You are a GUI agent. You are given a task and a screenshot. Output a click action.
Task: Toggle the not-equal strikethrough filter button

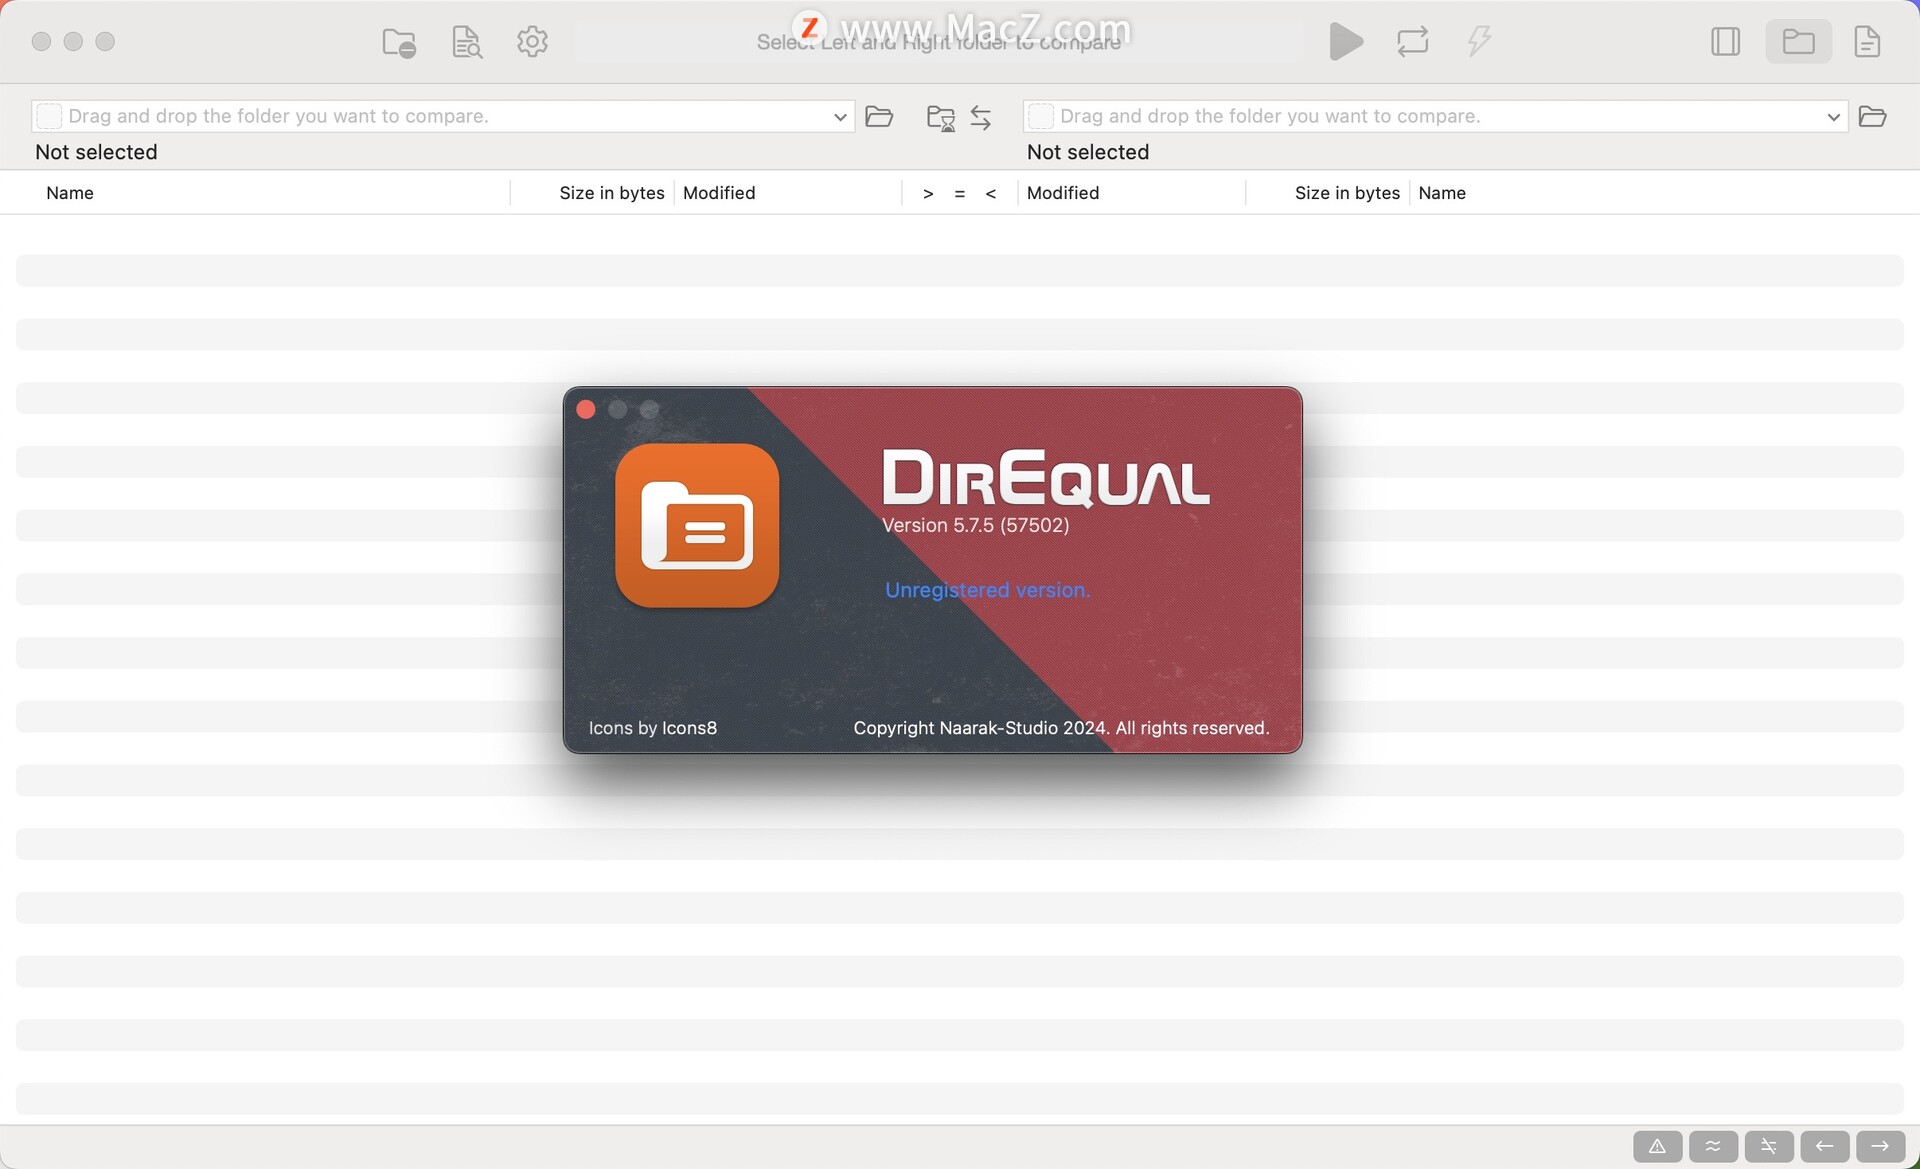point(1769,1146)
